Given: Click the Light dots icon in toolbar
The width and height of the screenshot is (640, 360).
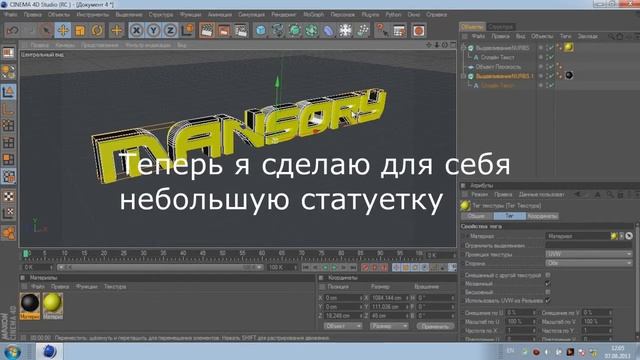Looking at the screenshot, I should tap(362, 30).
